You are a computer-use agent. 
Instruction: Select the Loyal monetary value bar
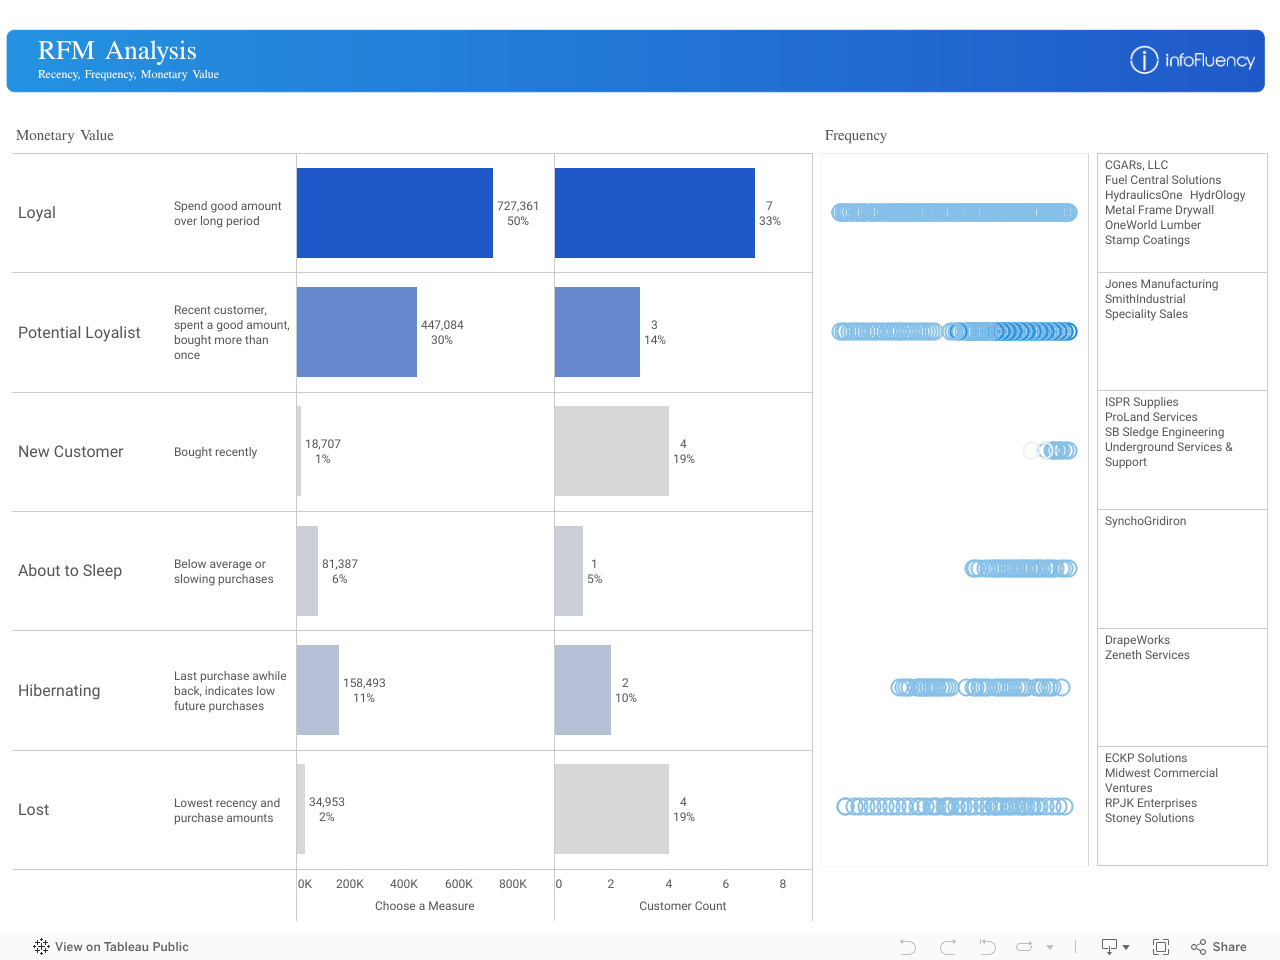(x=394, y=213)
